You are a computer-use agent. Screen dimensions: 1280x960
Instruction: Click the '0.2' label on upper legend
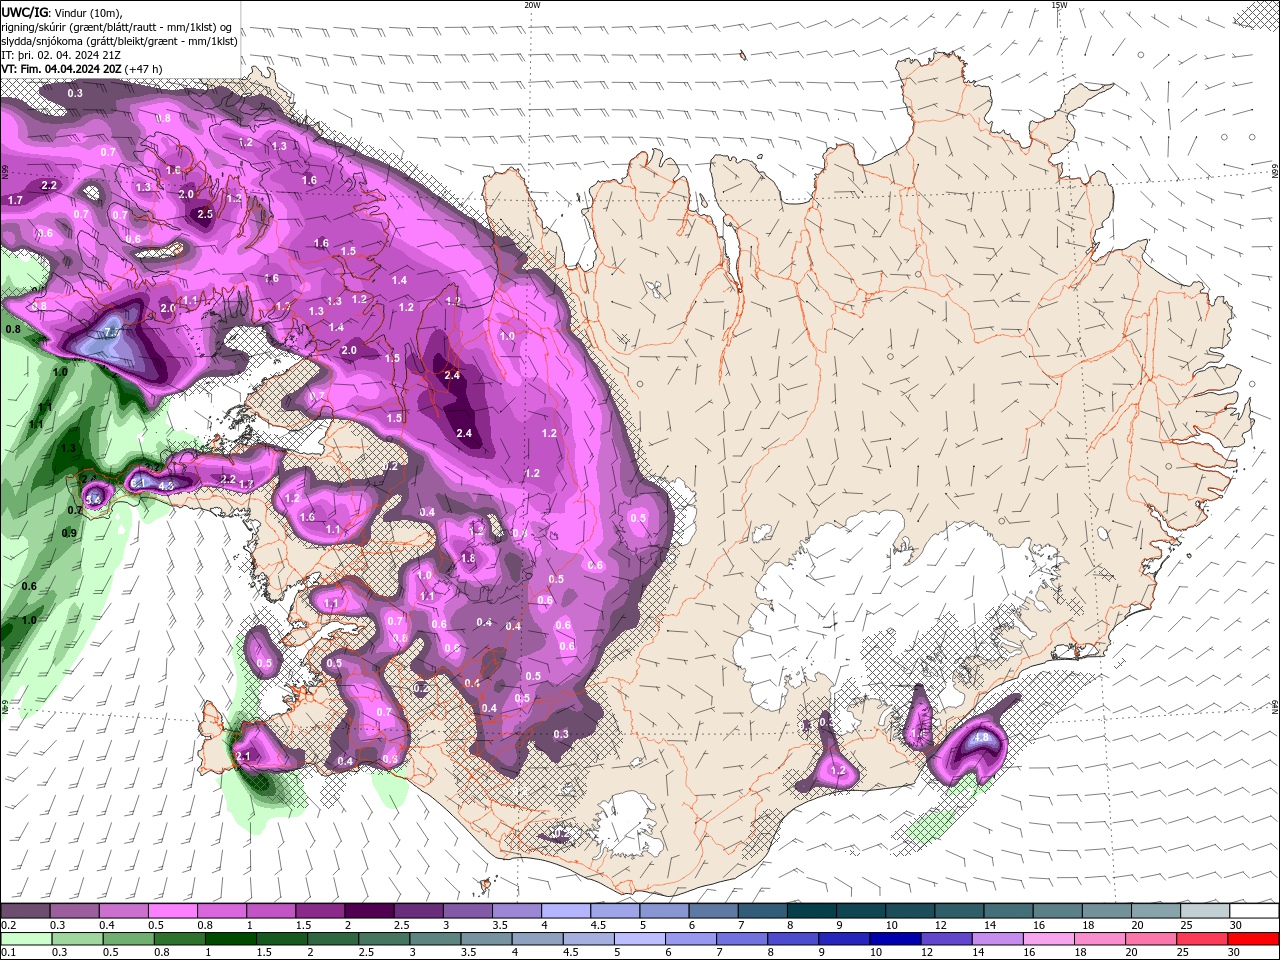point(8,925)
